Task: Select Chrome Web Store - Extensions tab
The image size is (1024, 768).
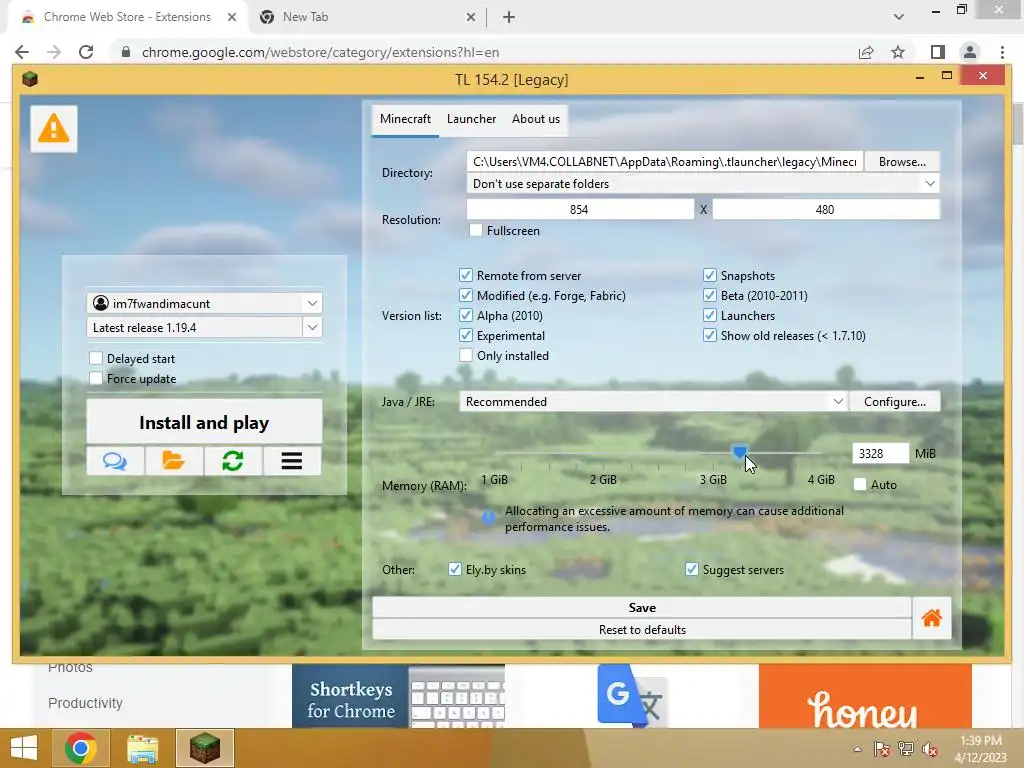Action: click(x=128, y=17)
